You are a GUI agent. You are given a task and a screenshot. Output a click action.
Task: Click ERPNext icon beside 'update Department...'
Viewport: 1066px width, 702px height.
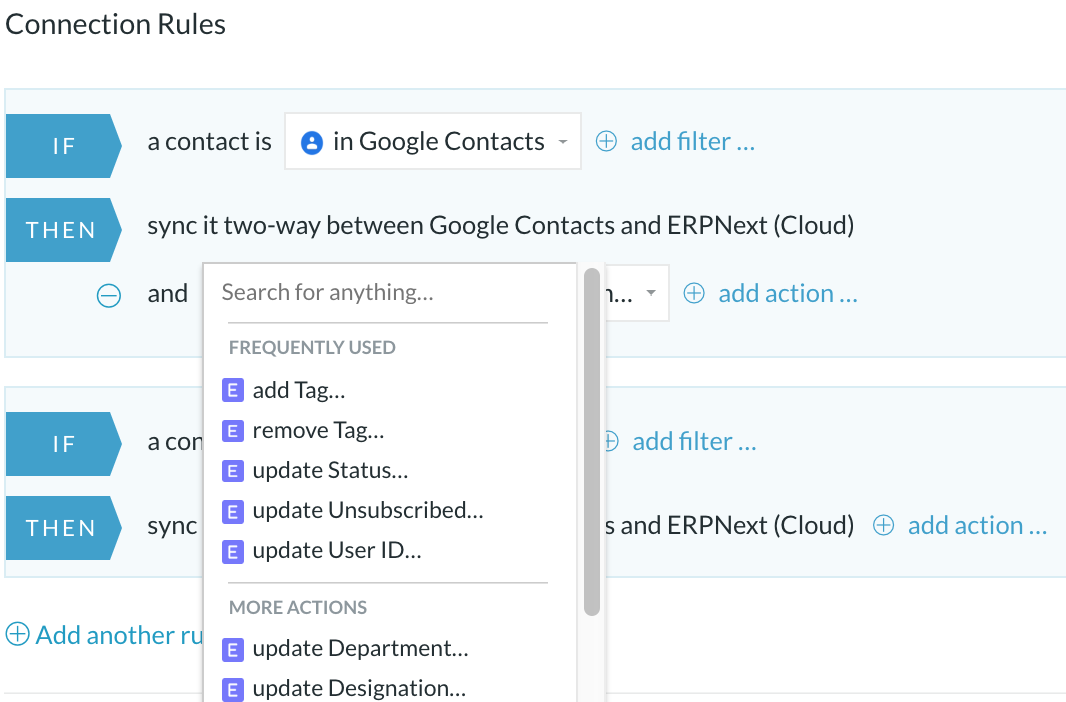pyautogui.click(x=233, y=650)
